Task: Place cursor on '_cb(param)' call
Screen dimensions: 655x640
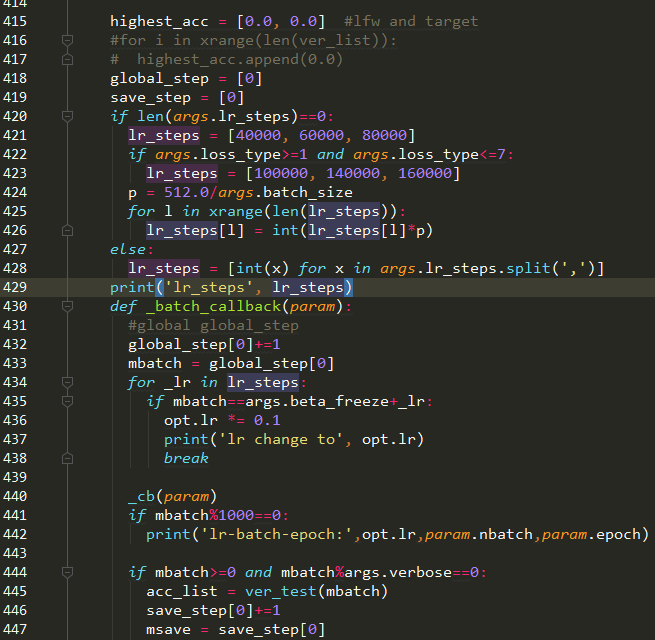Action: click(x=172, y=496)
